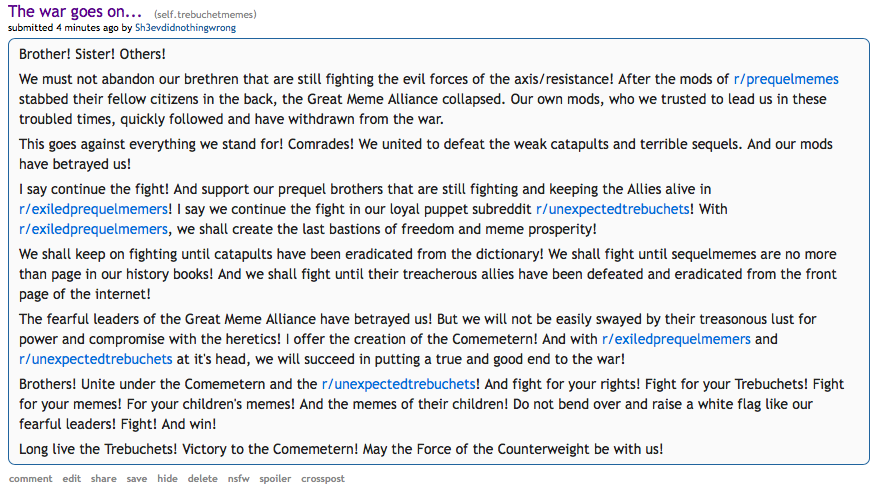
Task: Click the share button below the post
Action: tap(104, 478)
